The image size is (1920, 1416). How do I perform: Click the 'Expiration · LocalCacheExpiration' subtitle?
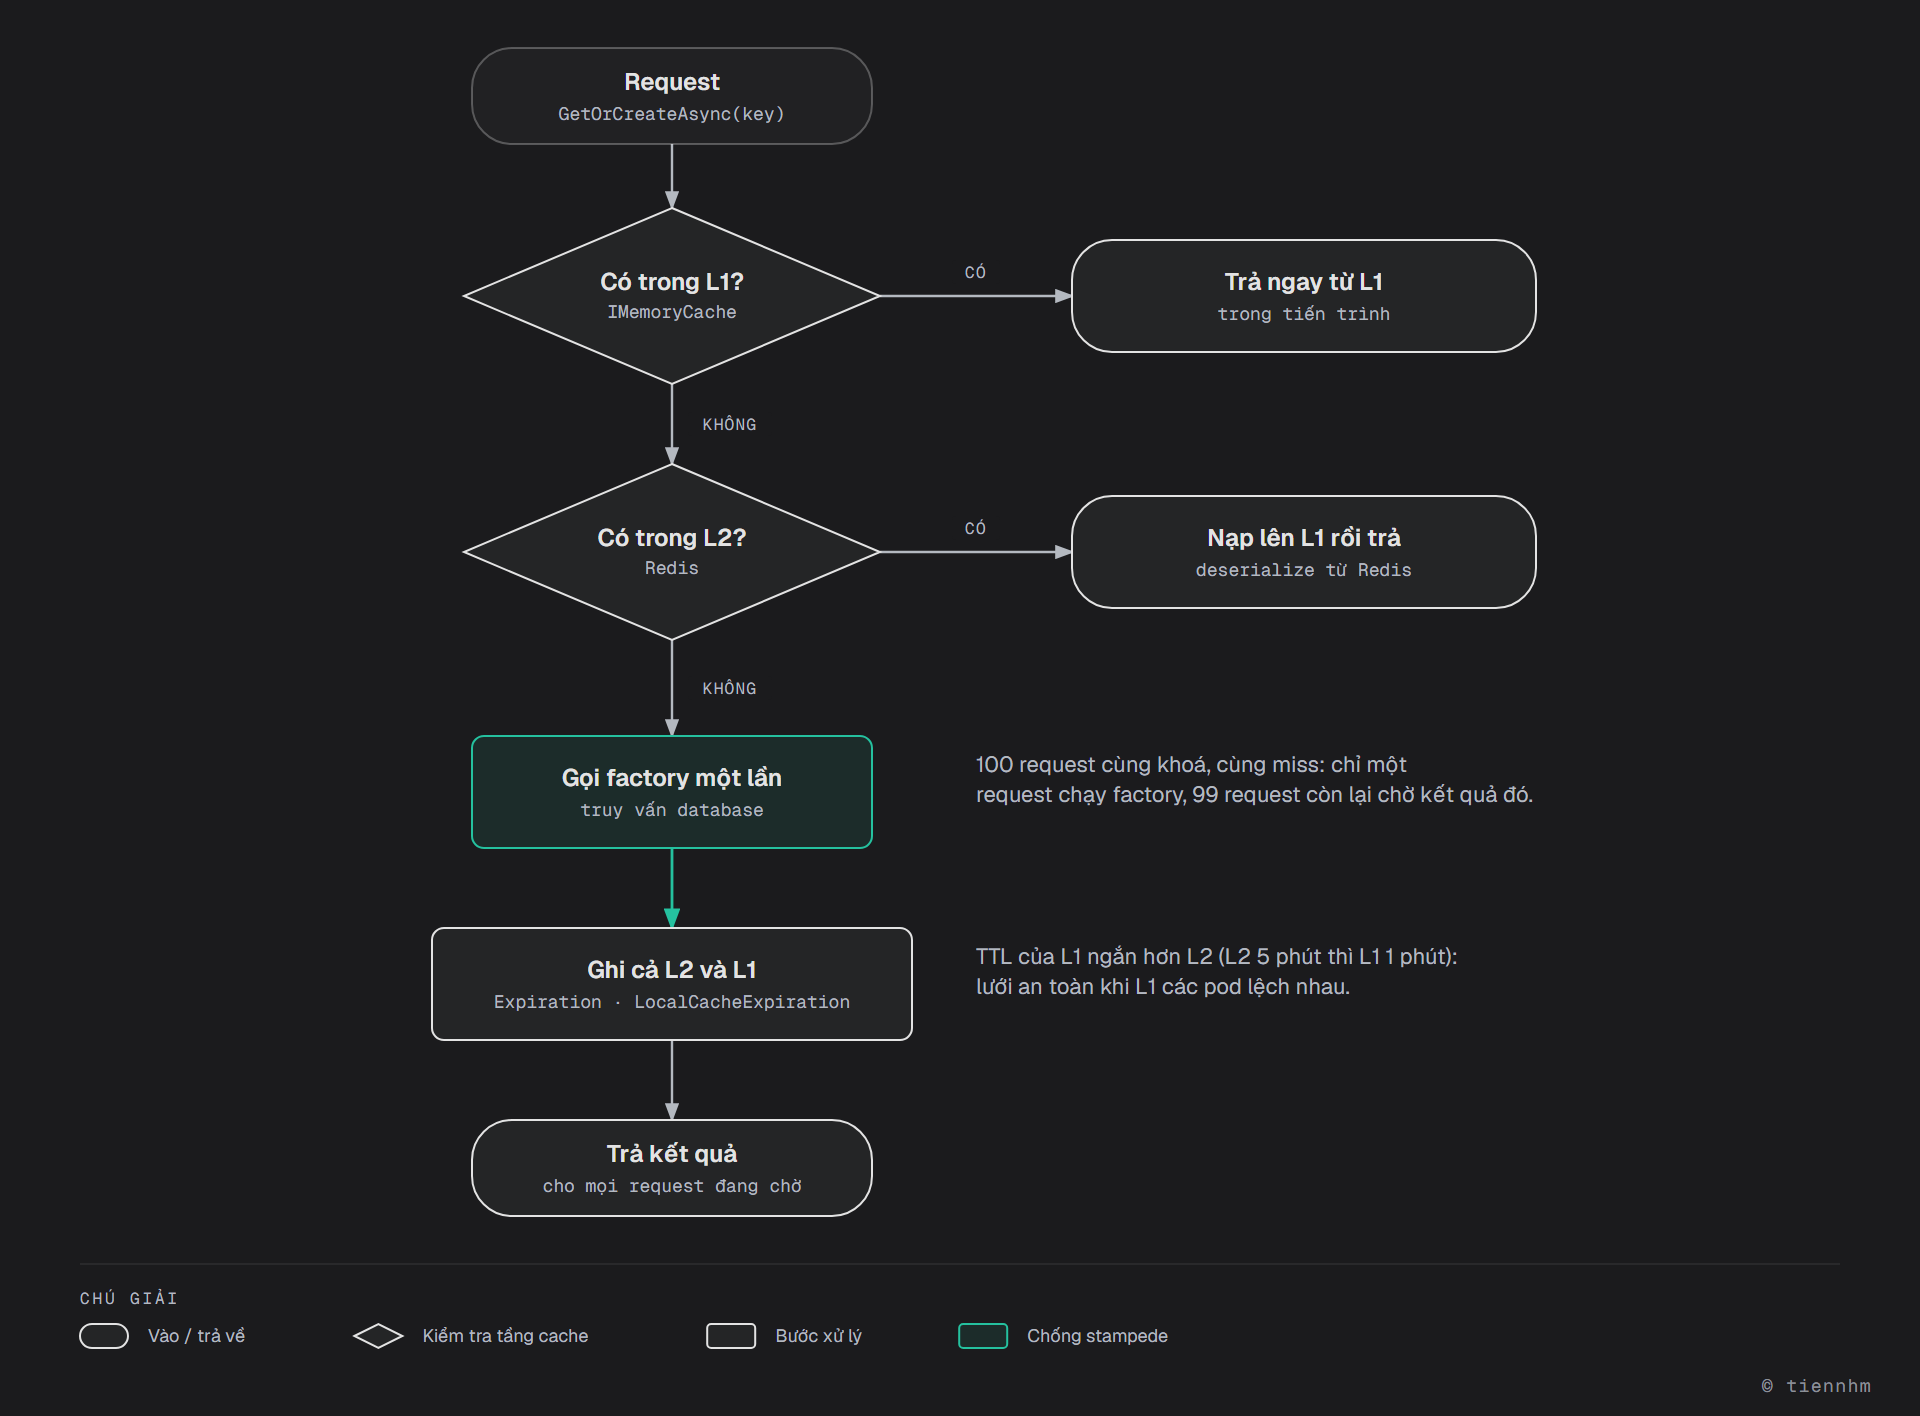pyautogui.click(x=671, y=1002)
